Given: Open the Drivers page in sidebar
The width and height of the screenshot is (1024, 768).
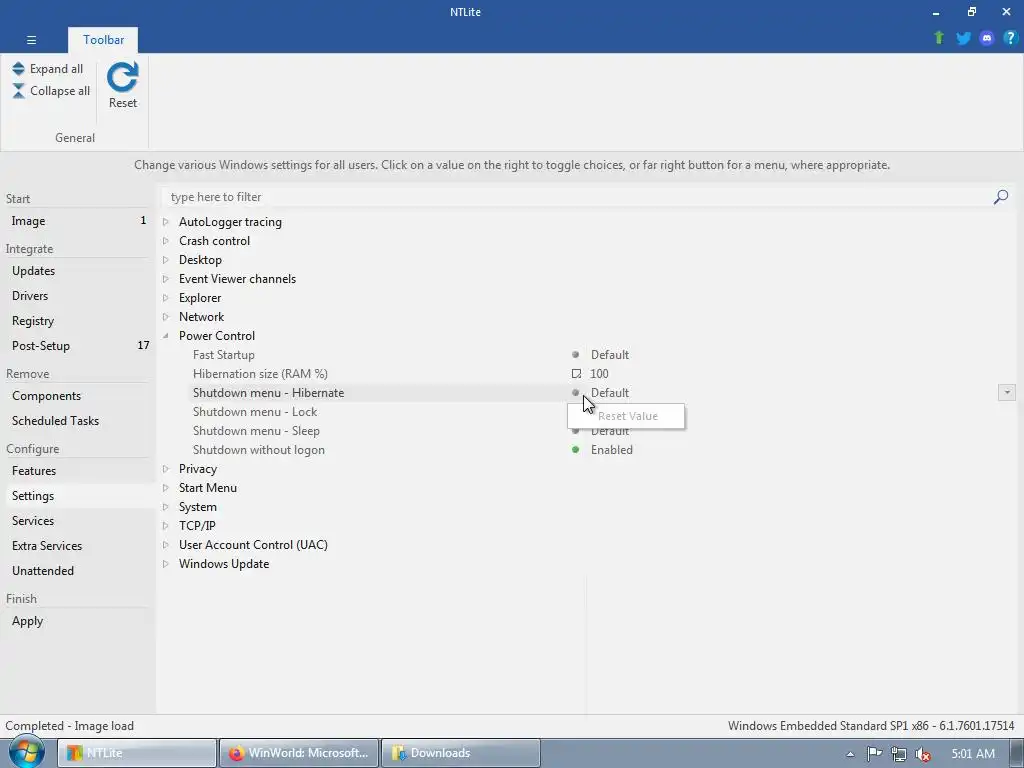Looking at the screenshot, I should [78, 295].
